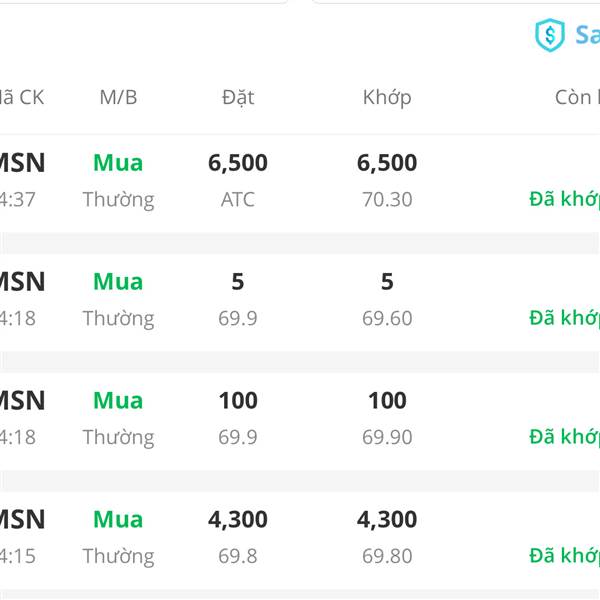Select the MSN order with quantity 5

click(x=300, y=302)
